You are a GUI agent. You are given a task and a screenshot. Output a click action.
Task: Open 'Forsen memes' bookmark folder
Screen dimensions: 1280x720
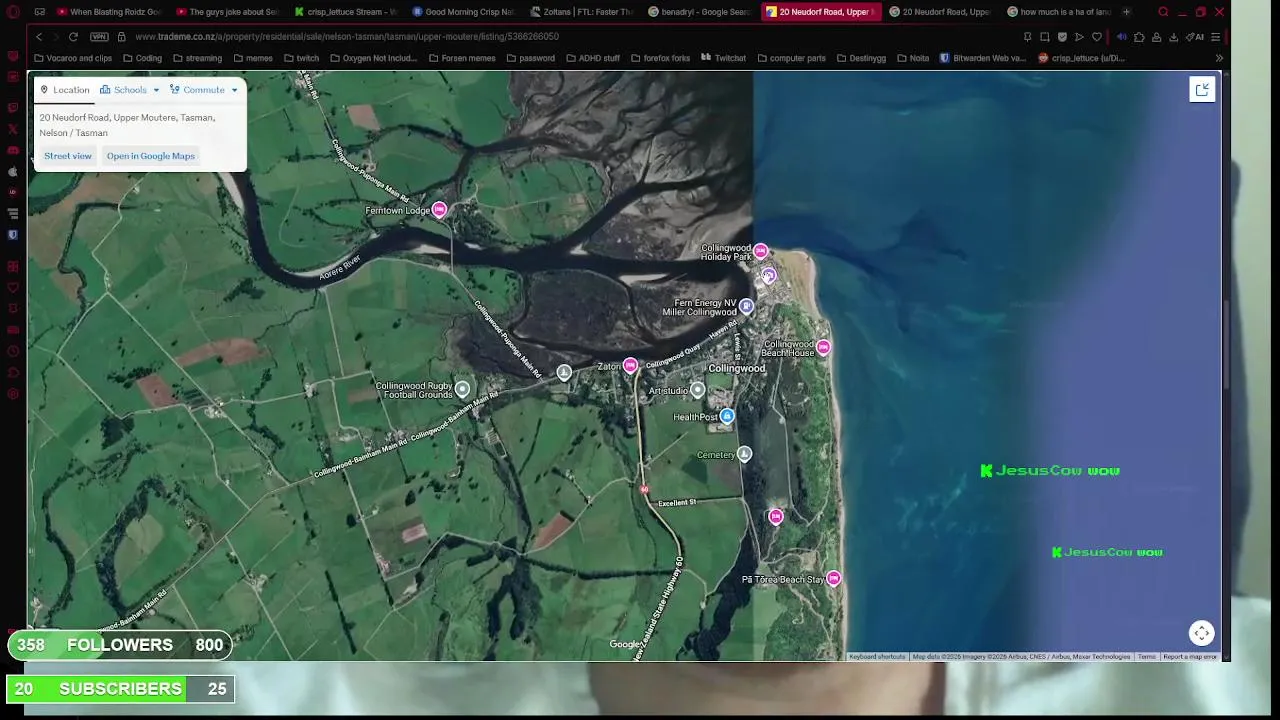(461, 58)
